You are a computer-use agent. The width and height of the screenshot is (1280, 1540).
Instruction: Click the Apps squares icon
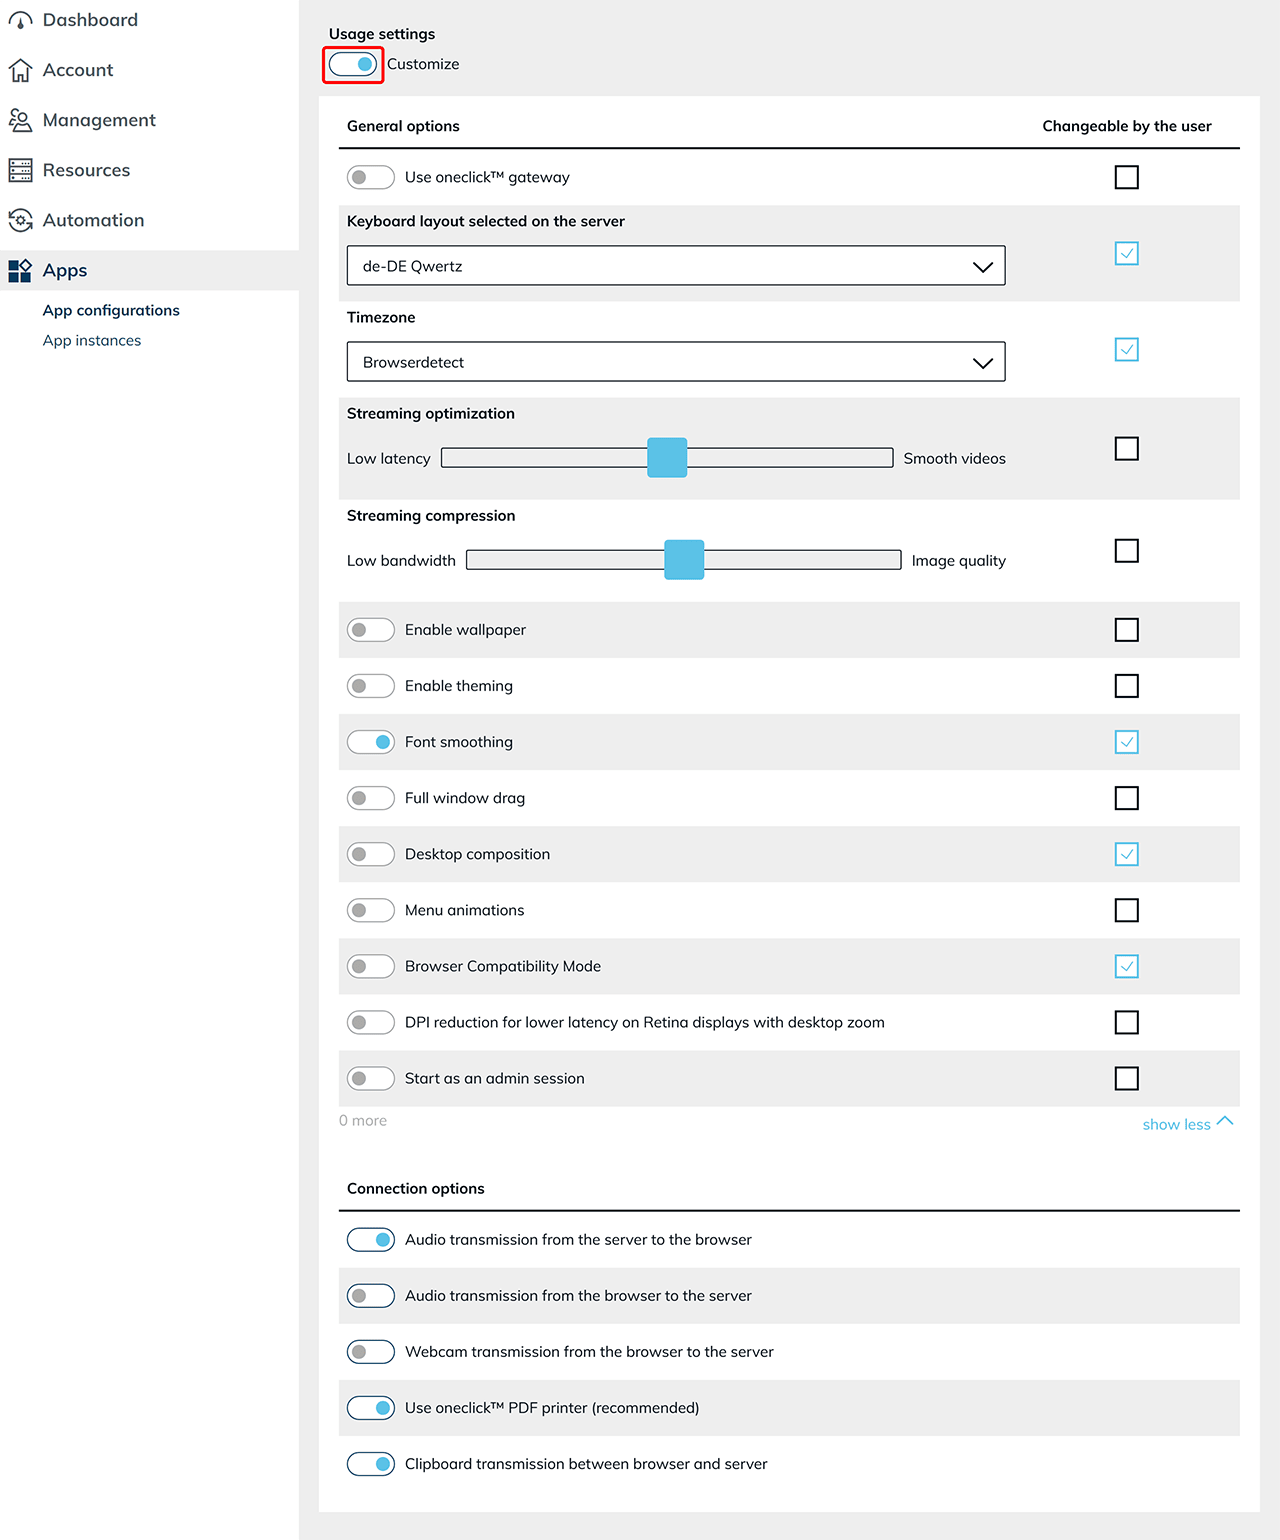[x=20, y=270]
